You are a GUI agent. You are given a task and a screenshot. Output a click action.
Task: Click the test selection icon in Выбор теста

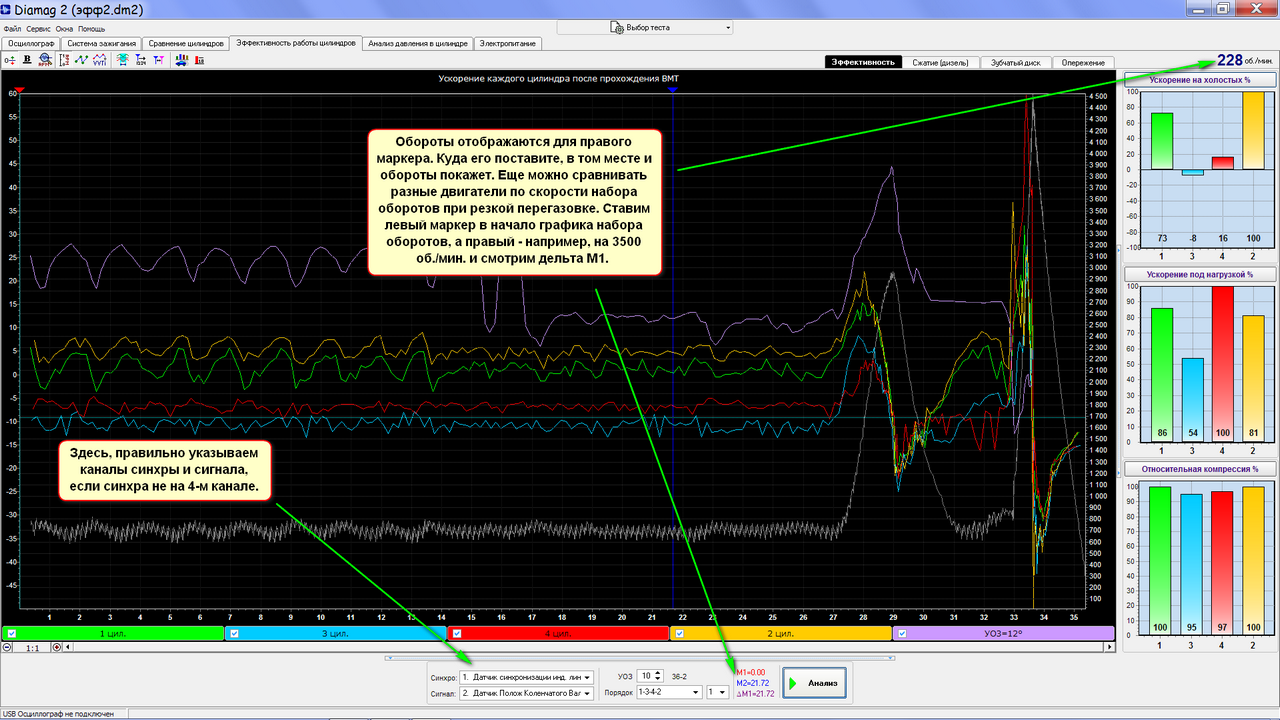[x=617, y=28]
